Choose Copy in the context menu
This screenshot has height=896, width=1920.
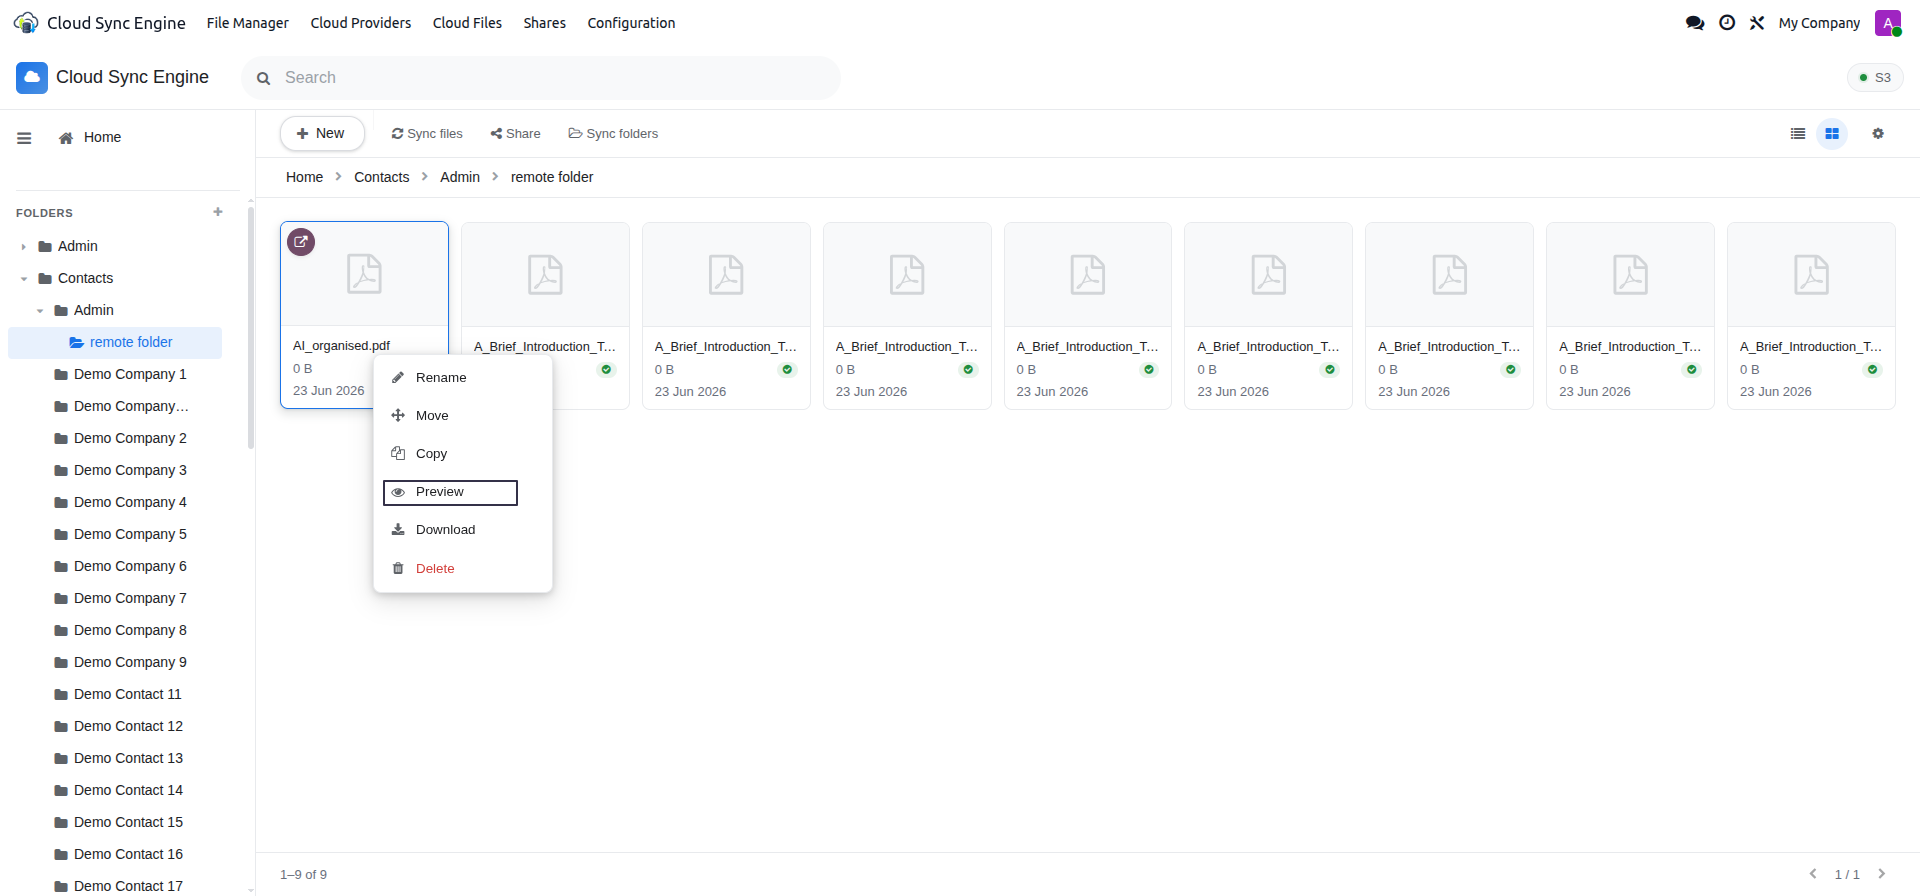point(463,454)
